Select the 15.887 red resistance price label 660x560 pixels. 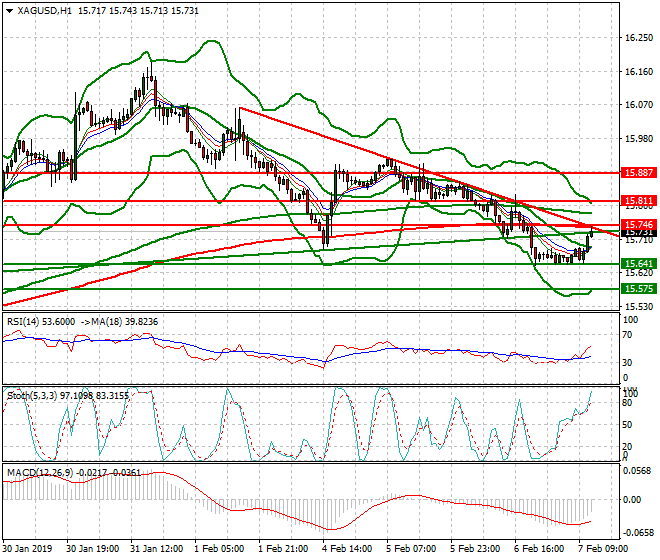click(637, 173)
